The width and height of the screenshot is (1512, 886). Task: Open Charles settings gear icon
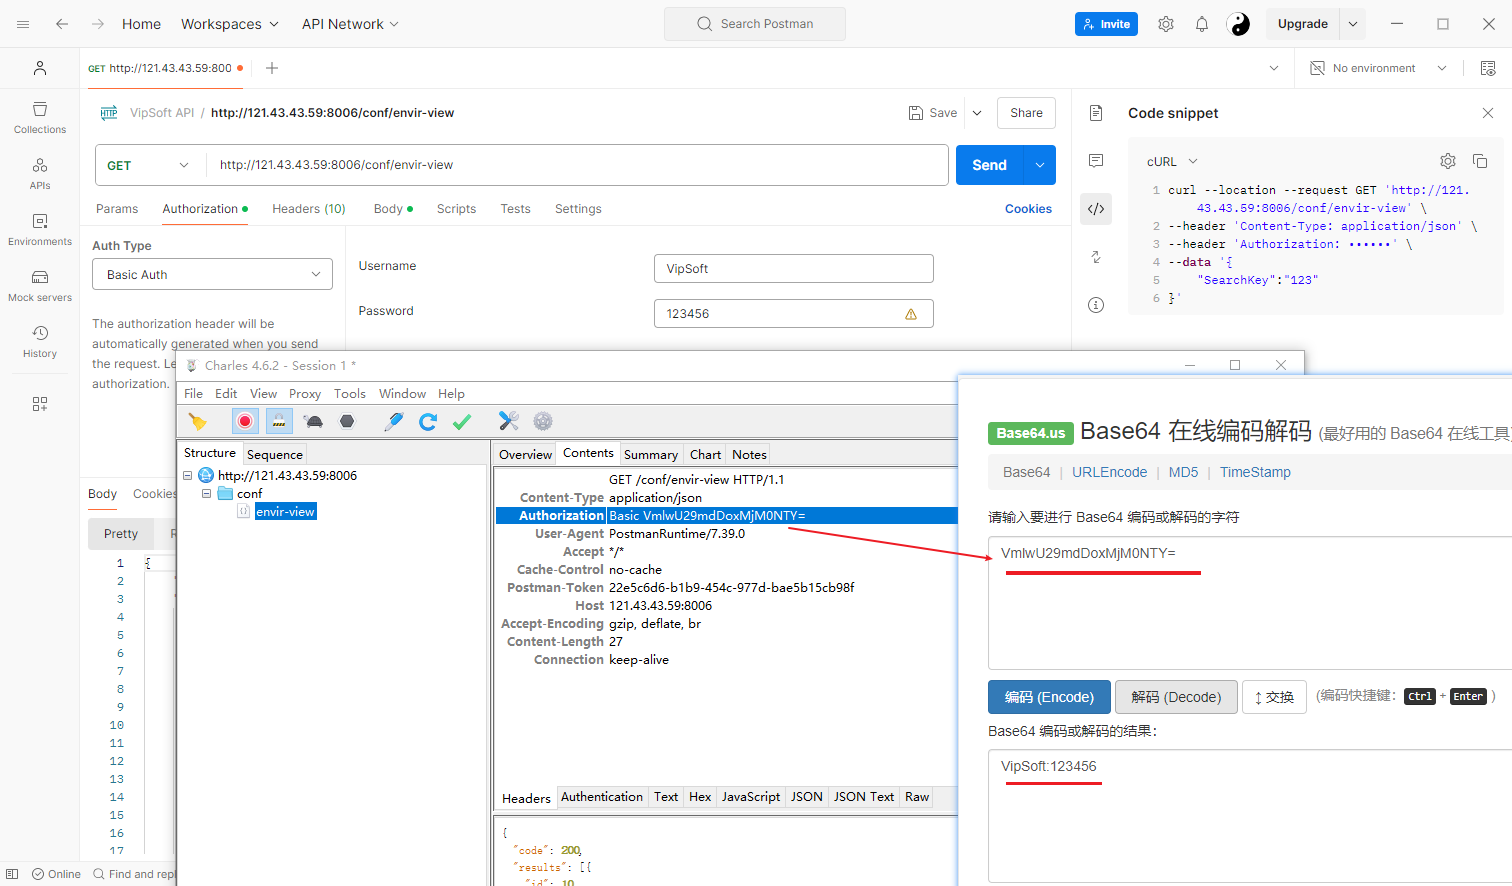click(x=543, y=421)
